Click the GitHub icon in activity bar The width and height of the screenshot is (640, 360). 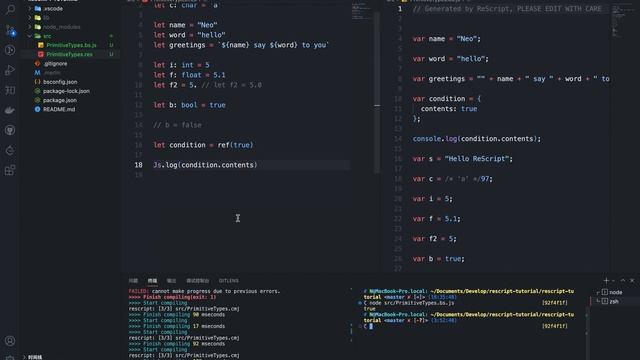tap(10, 130)
